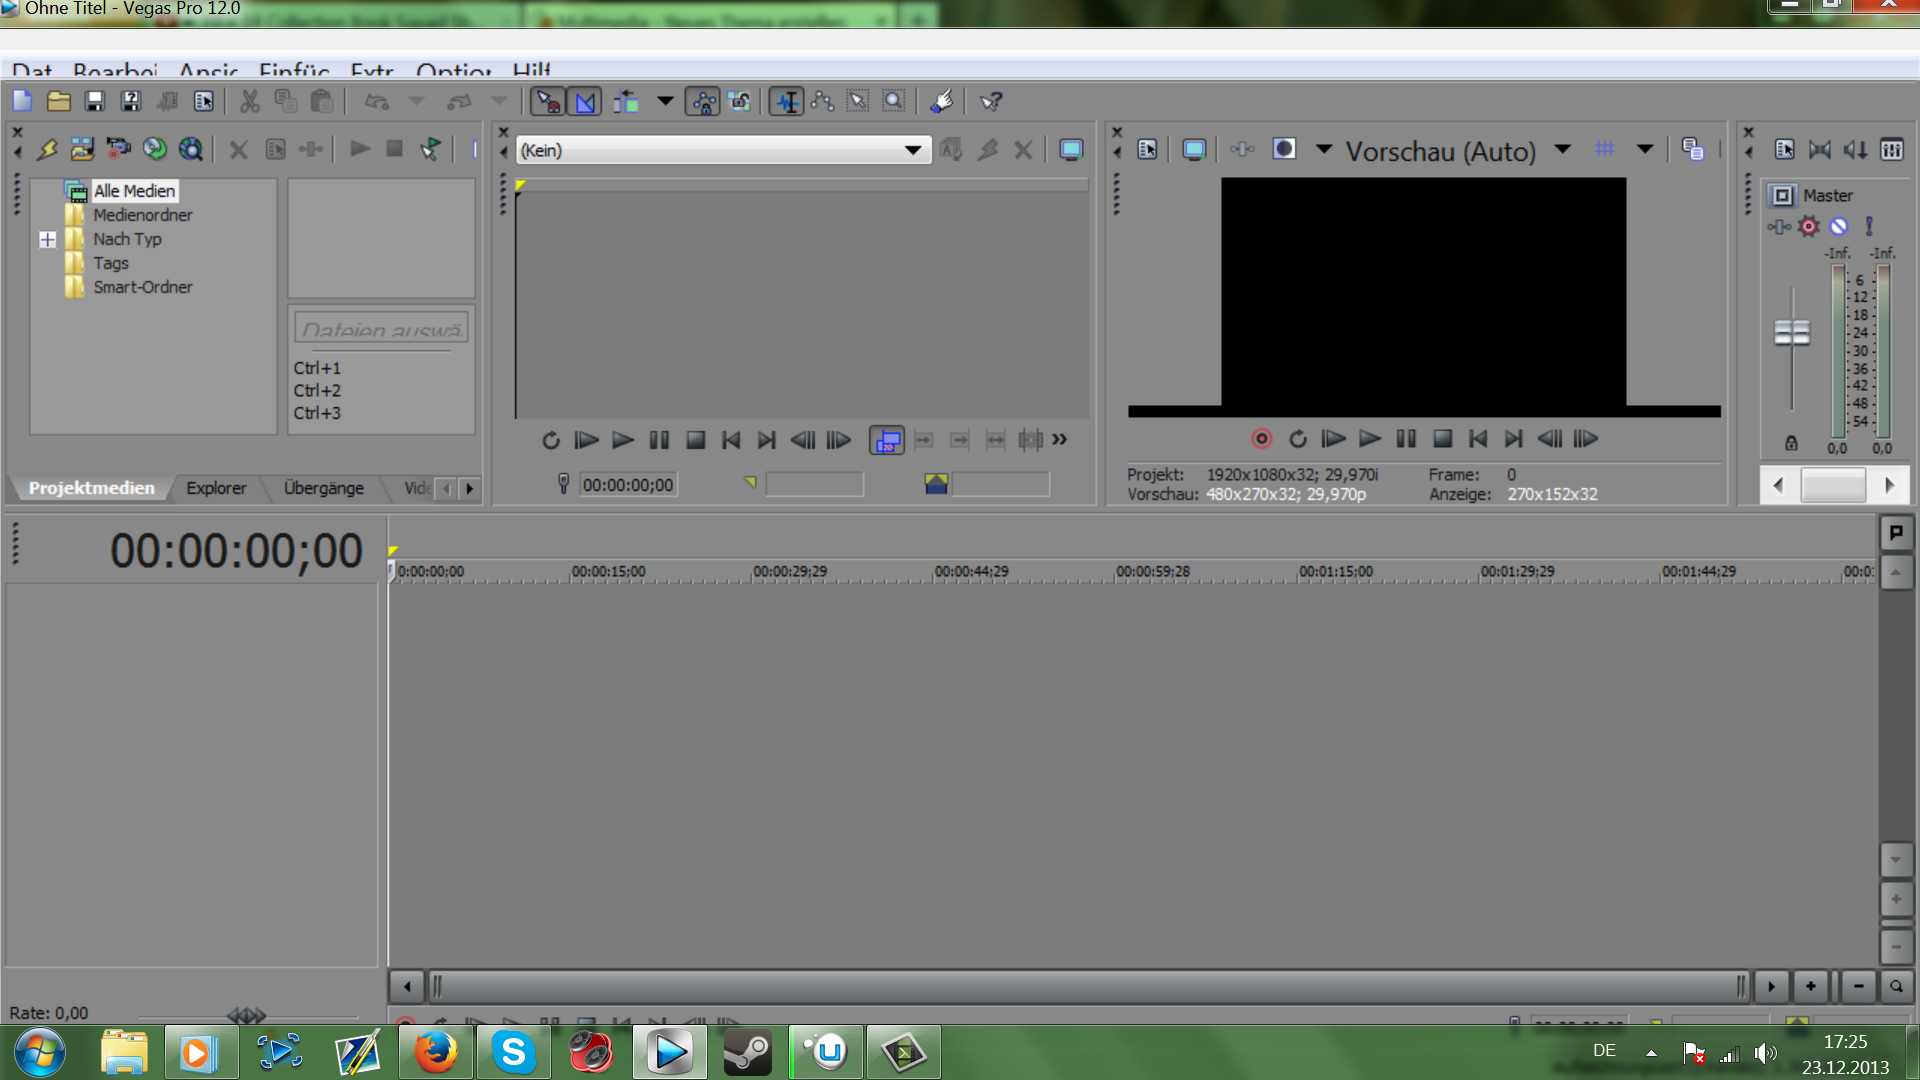
Task: Open the (Kein) preset dropdown
Action: point(912,150)
